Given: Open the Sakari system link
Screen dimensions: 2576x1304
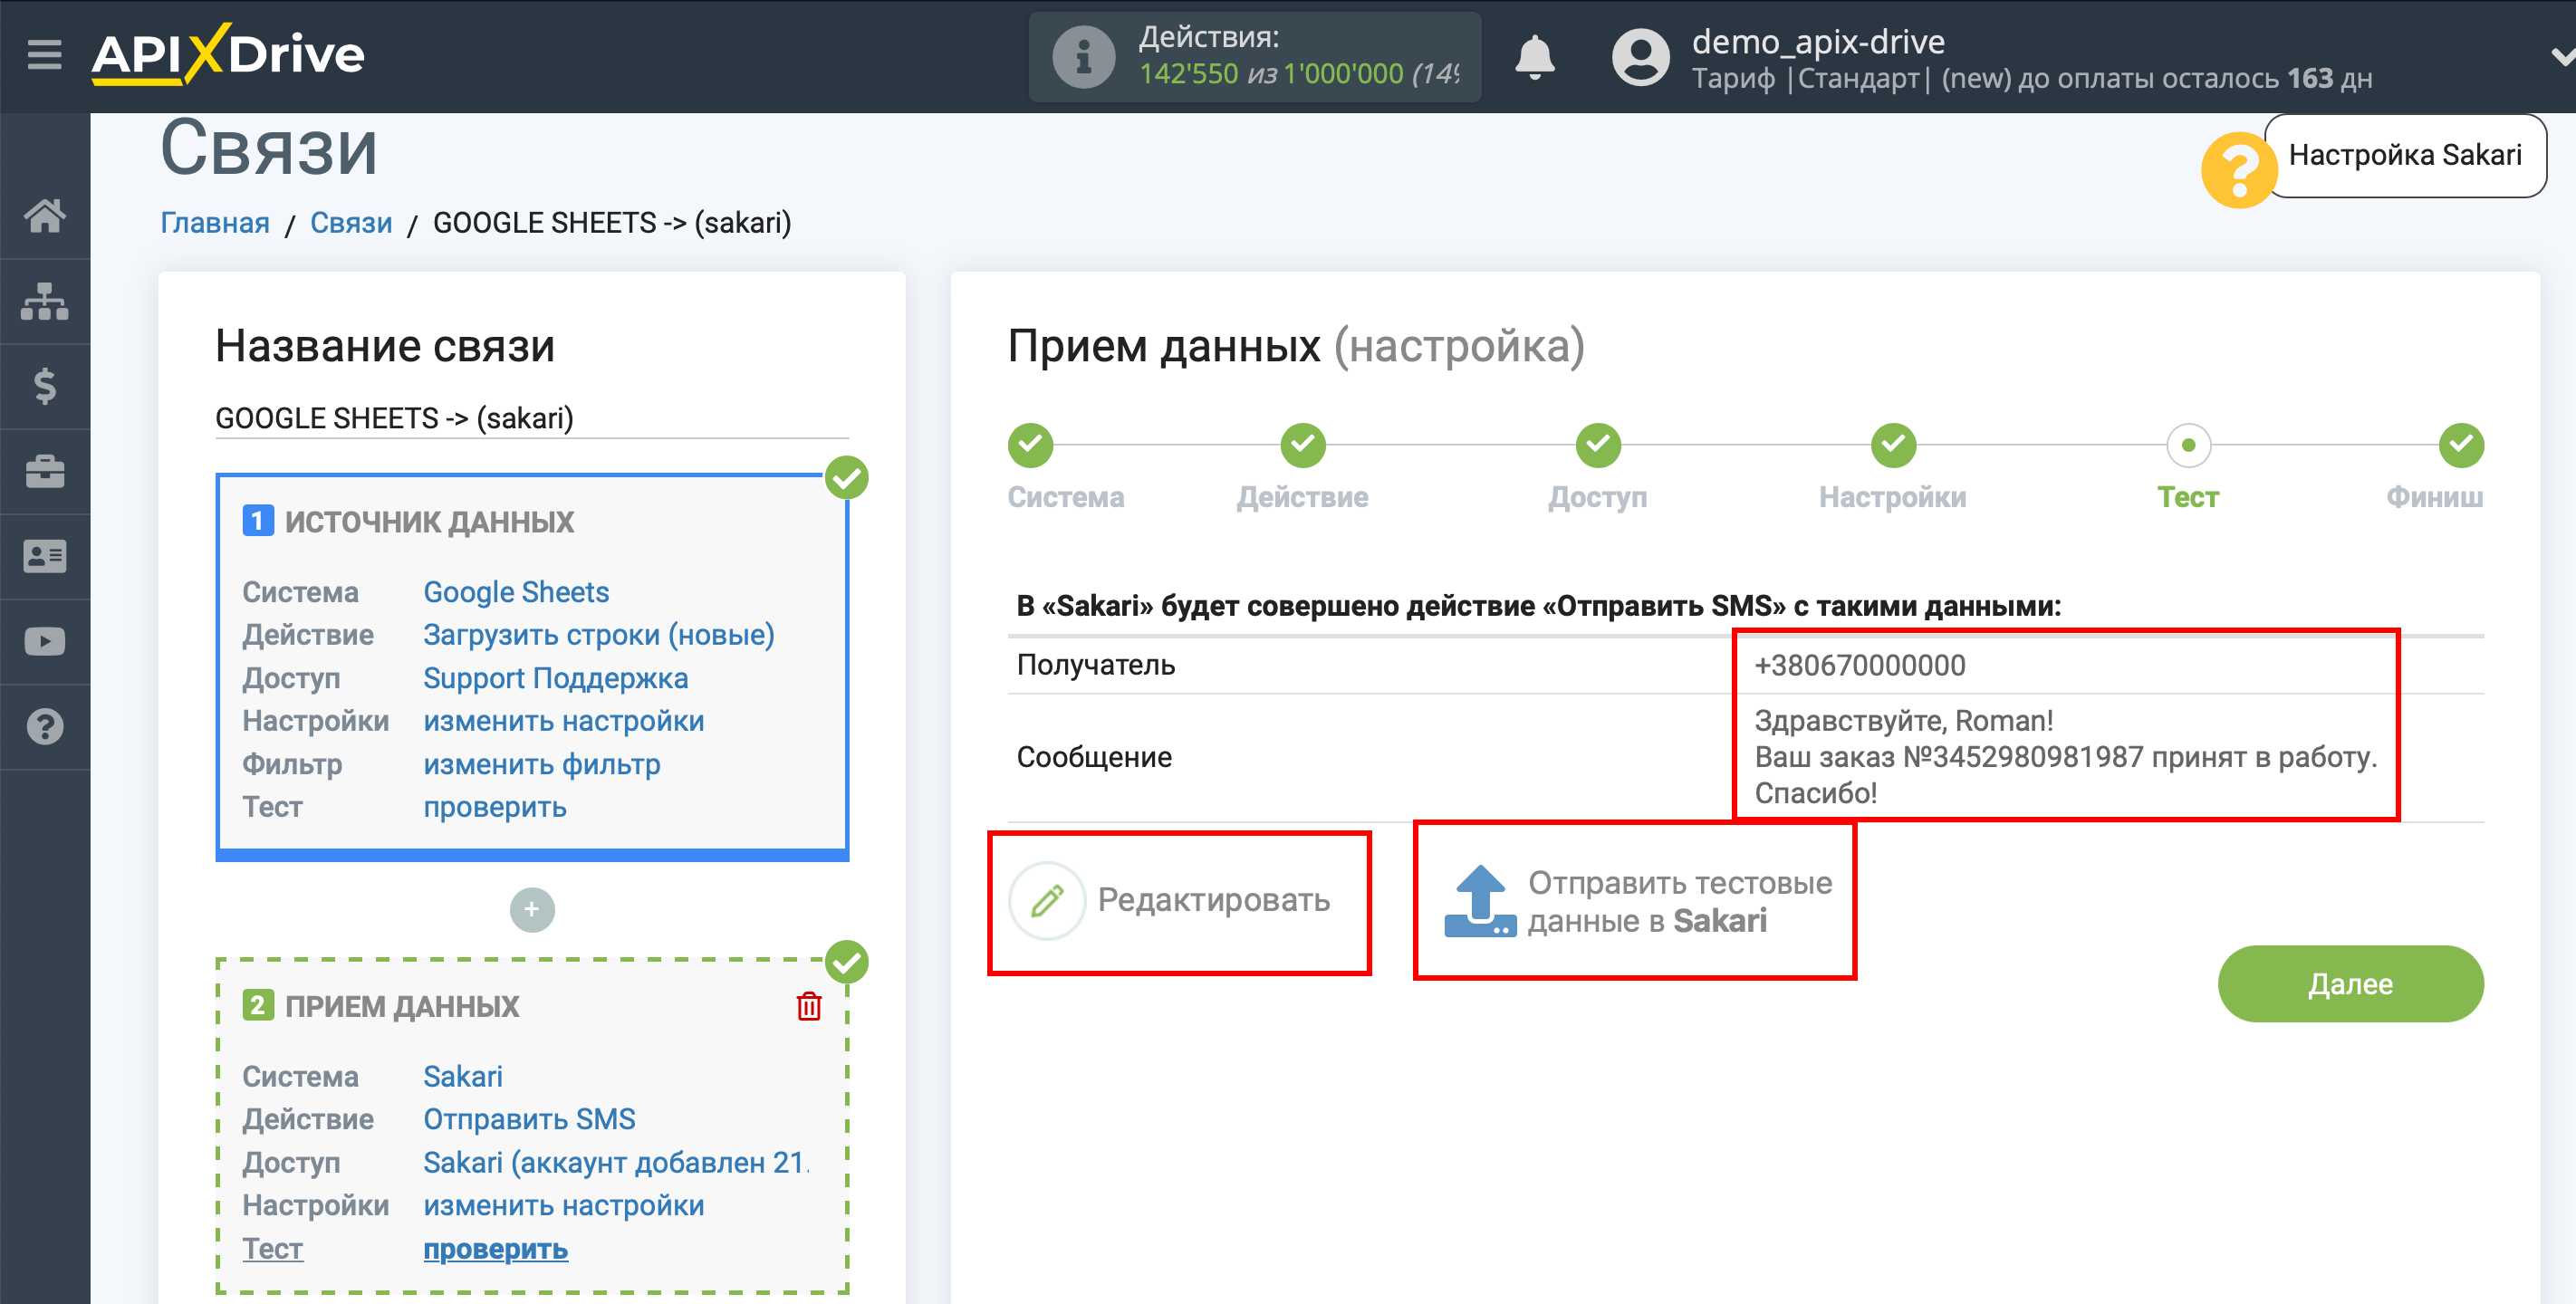Looking at the screenshot, I should point(463,1076).
